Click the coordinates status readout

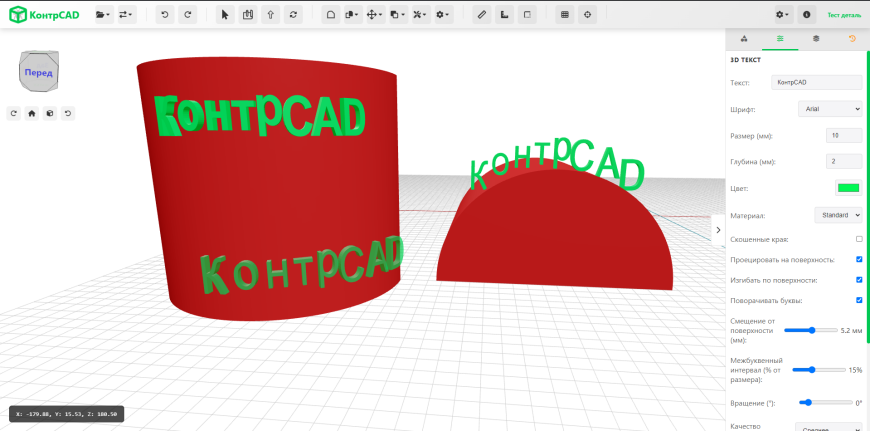click(67, 414)
